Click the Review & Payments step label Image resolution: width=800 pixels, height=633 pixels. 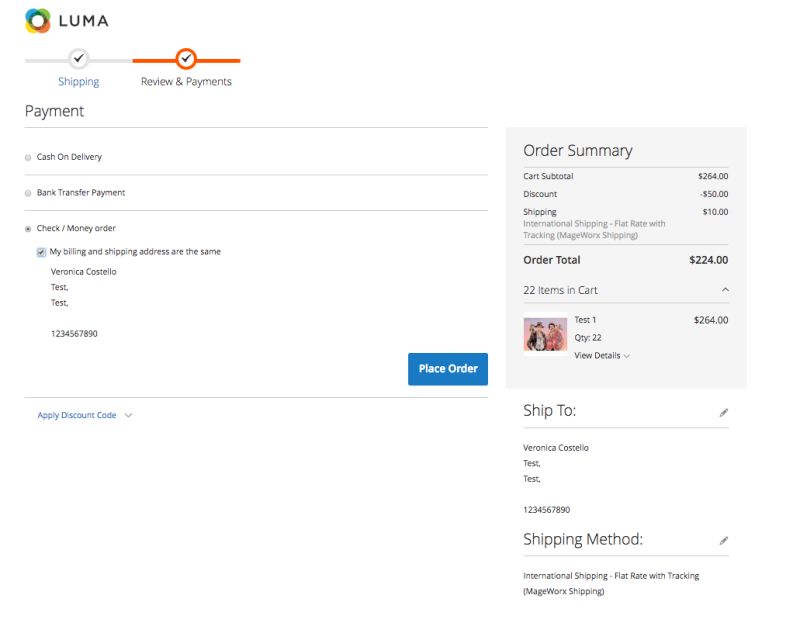[187, 80]
